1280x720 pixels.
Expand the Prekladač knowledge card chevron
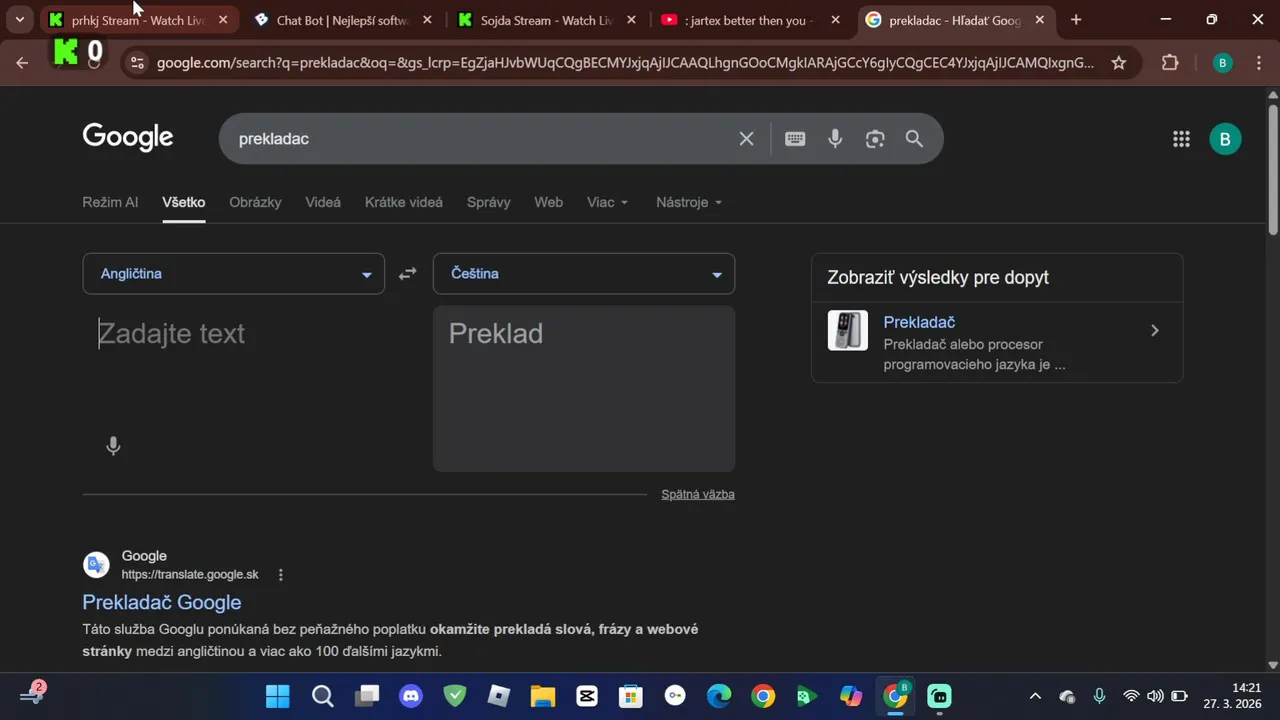[1155, 331]
